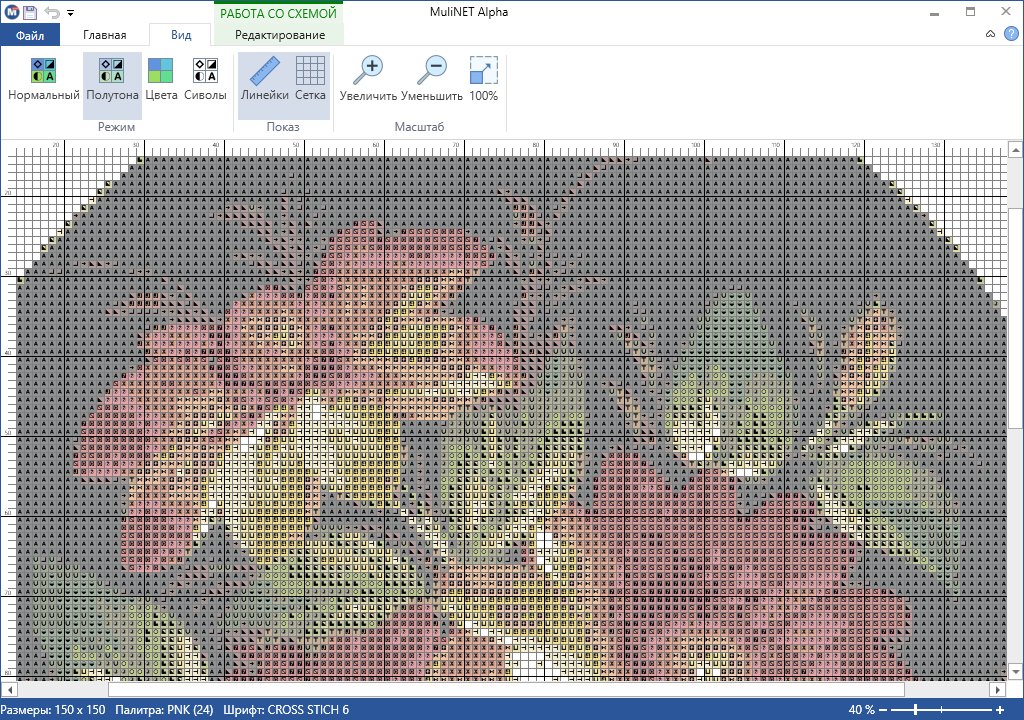
Task: Click the horizontal scrollbar right arrow
Action: (998, 689)
